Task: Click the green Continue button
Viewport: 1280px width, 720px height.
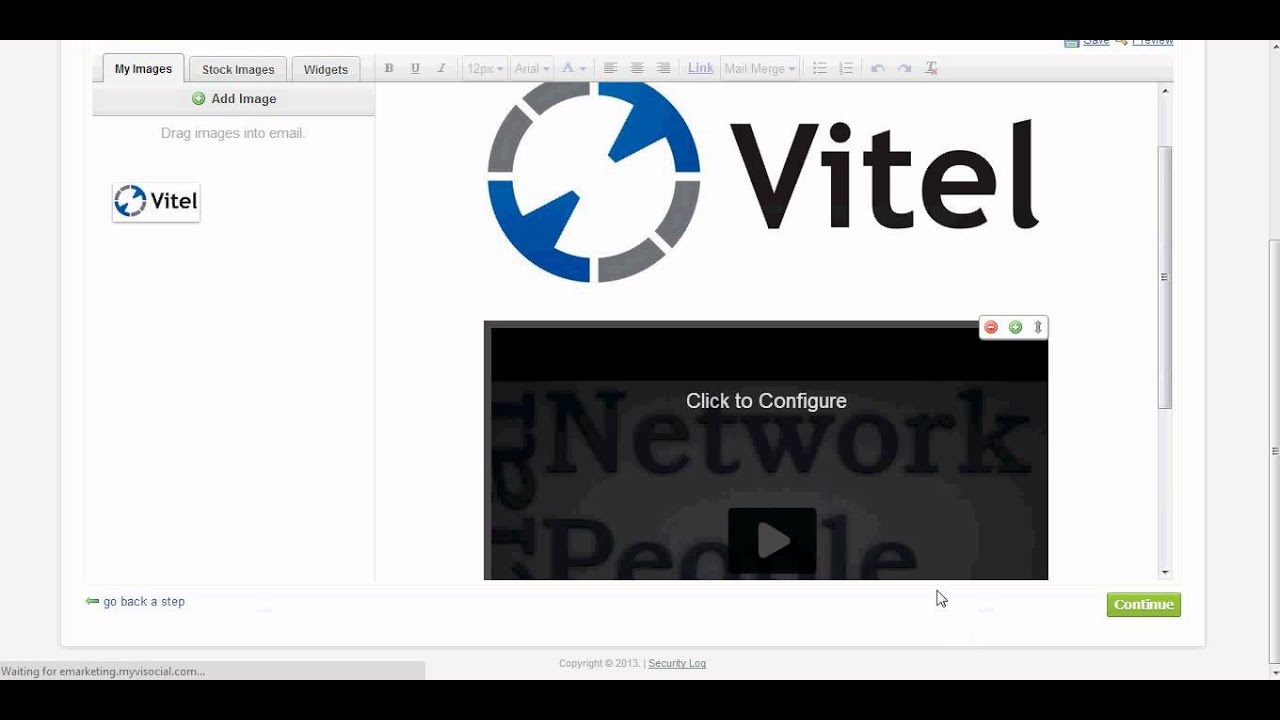Action: (x=1144, y=604)
